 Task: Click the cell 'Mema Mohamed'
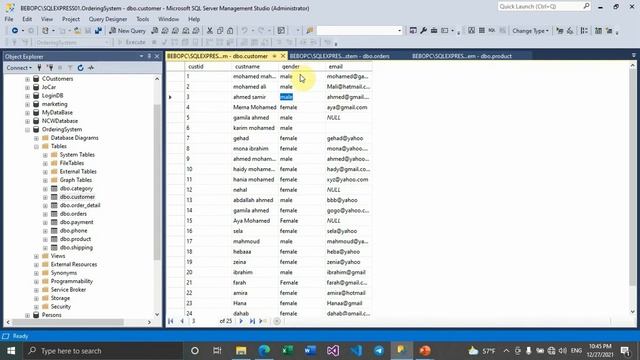click(x=255, y=107)
